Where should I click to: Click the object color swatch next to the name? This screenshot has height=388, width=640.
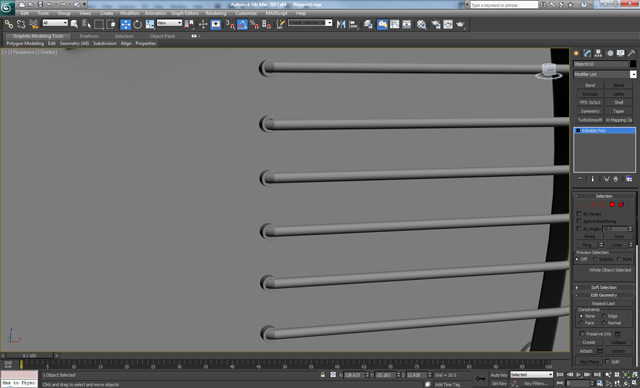tap(633, 64)
